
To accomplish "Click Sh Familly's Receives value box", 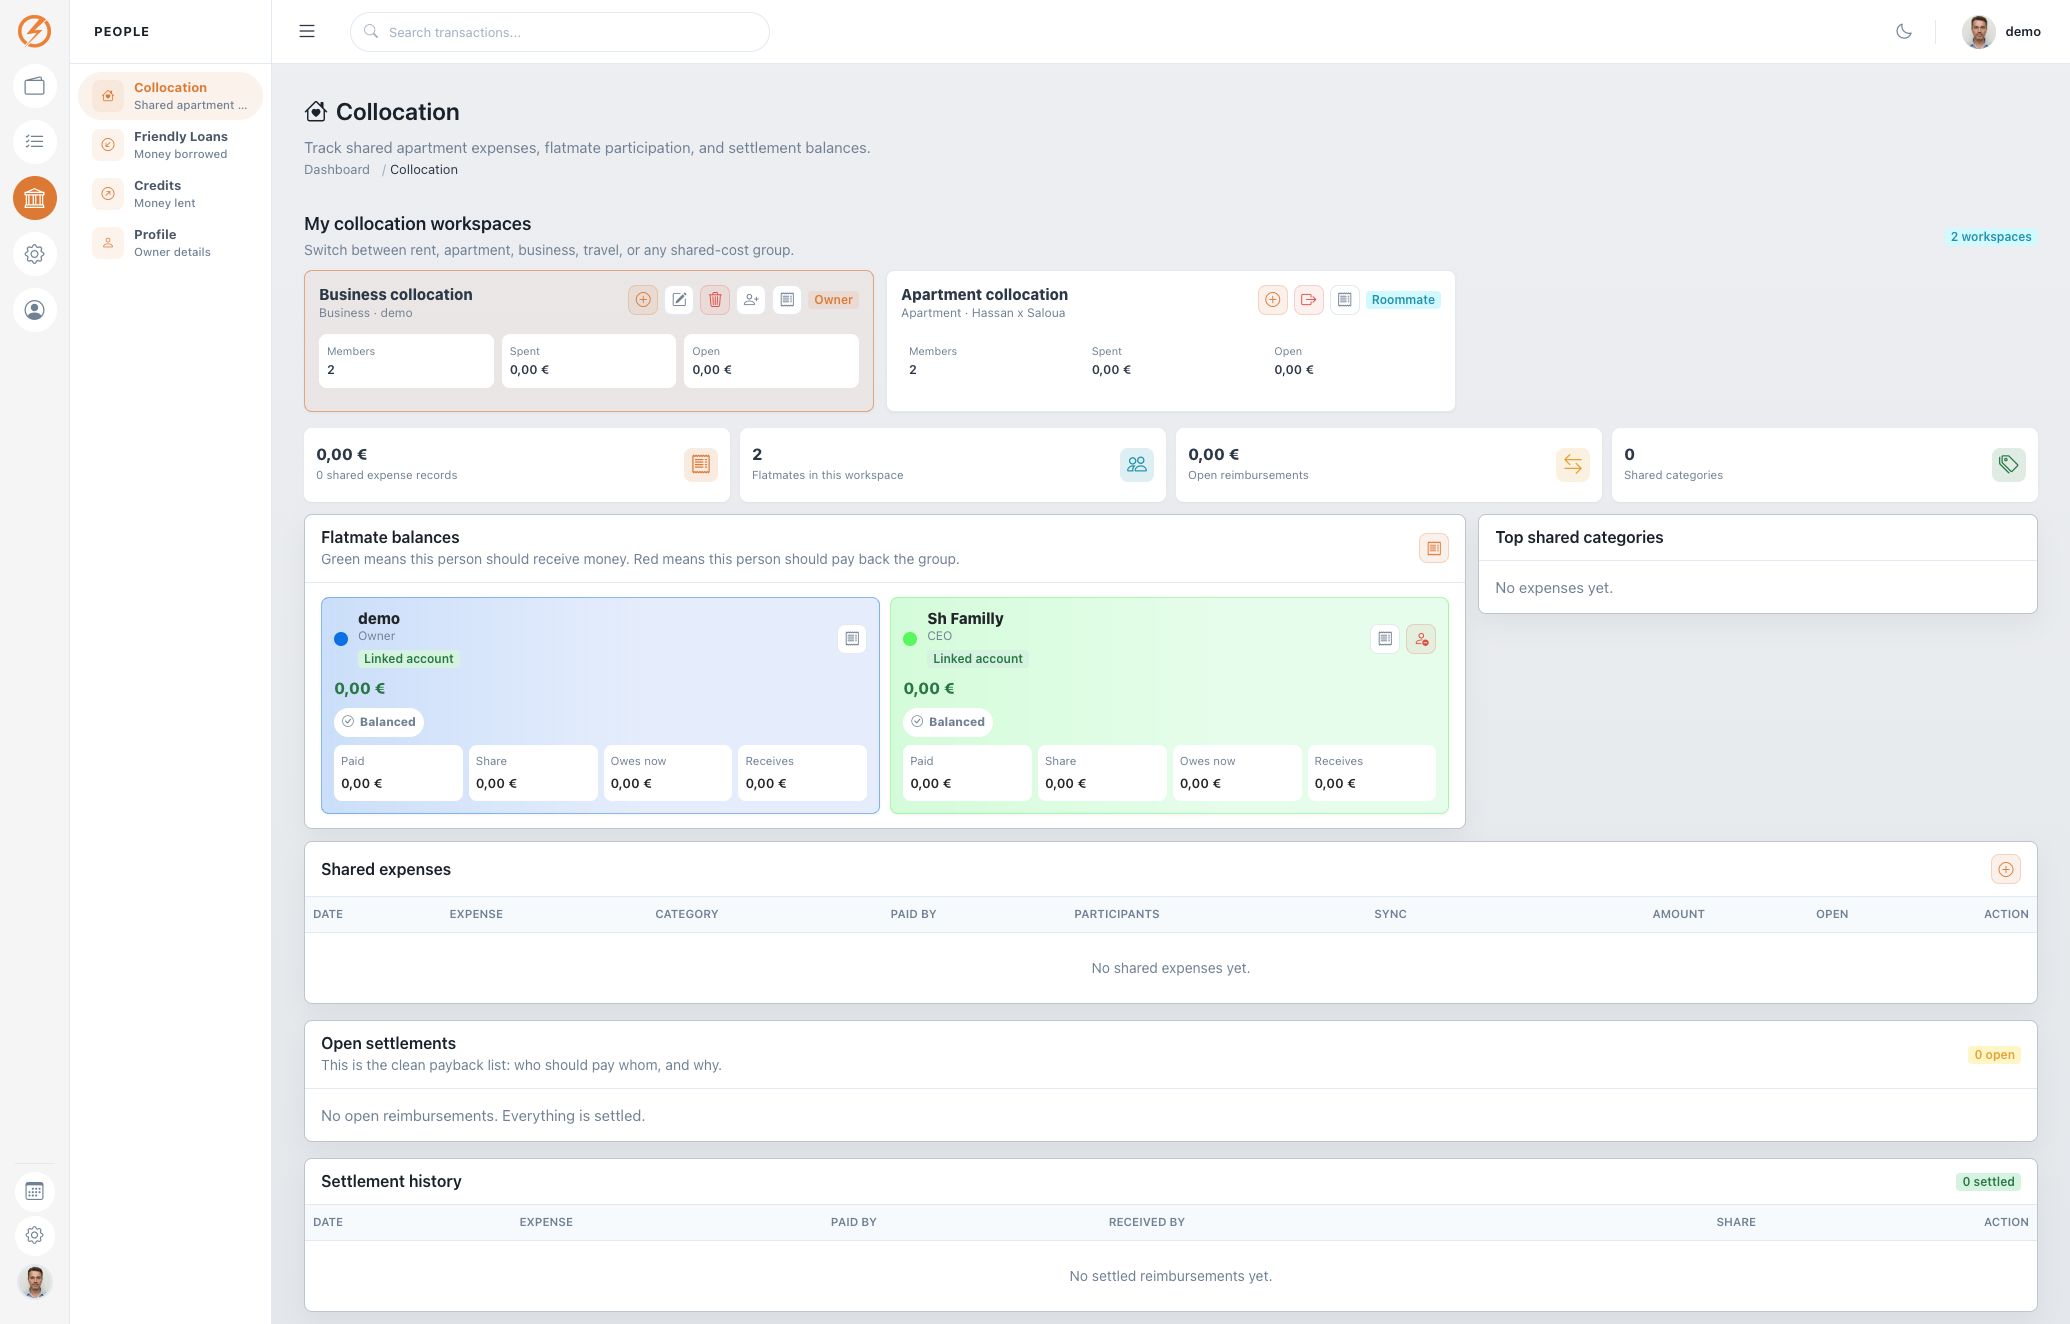I will tap(1371, 772).
